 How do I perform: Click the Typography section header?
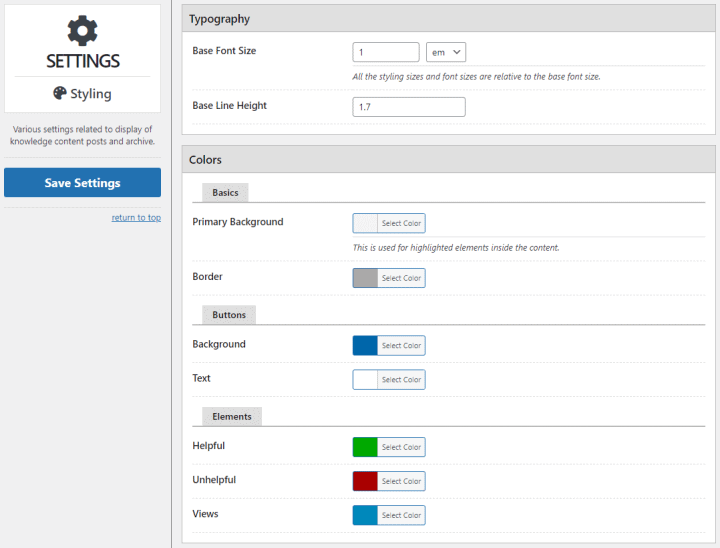coord(449,19)
